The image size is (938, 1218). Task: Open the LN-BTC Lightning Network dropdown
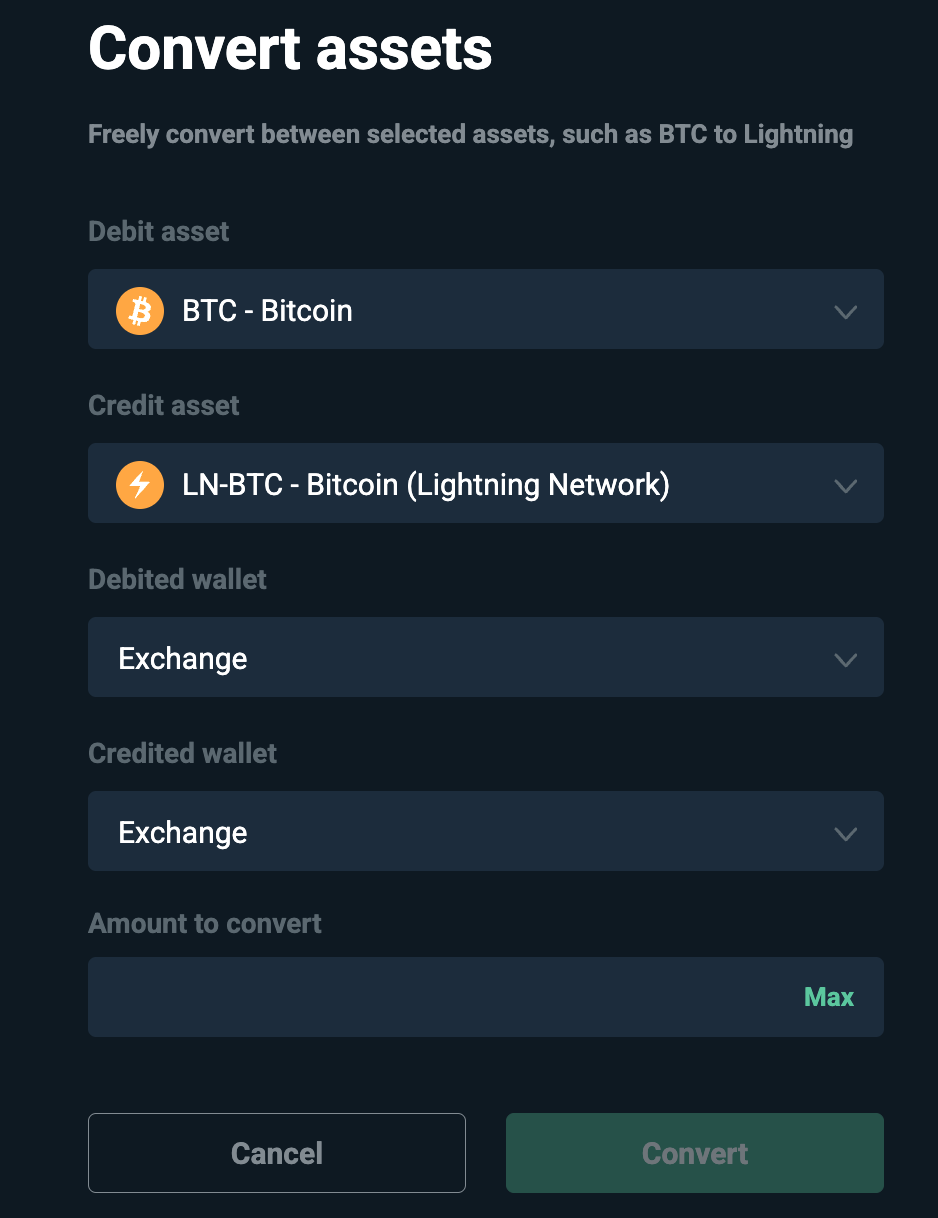tap(486, 483)
